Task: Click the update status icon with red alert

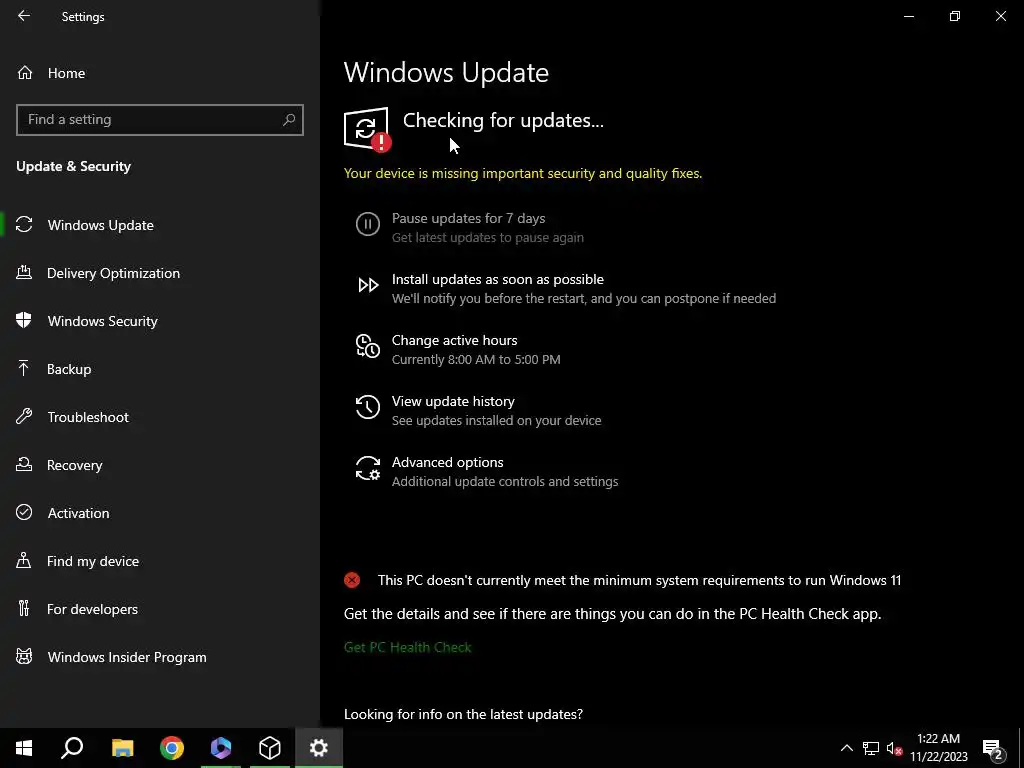Action: [367, 129]
